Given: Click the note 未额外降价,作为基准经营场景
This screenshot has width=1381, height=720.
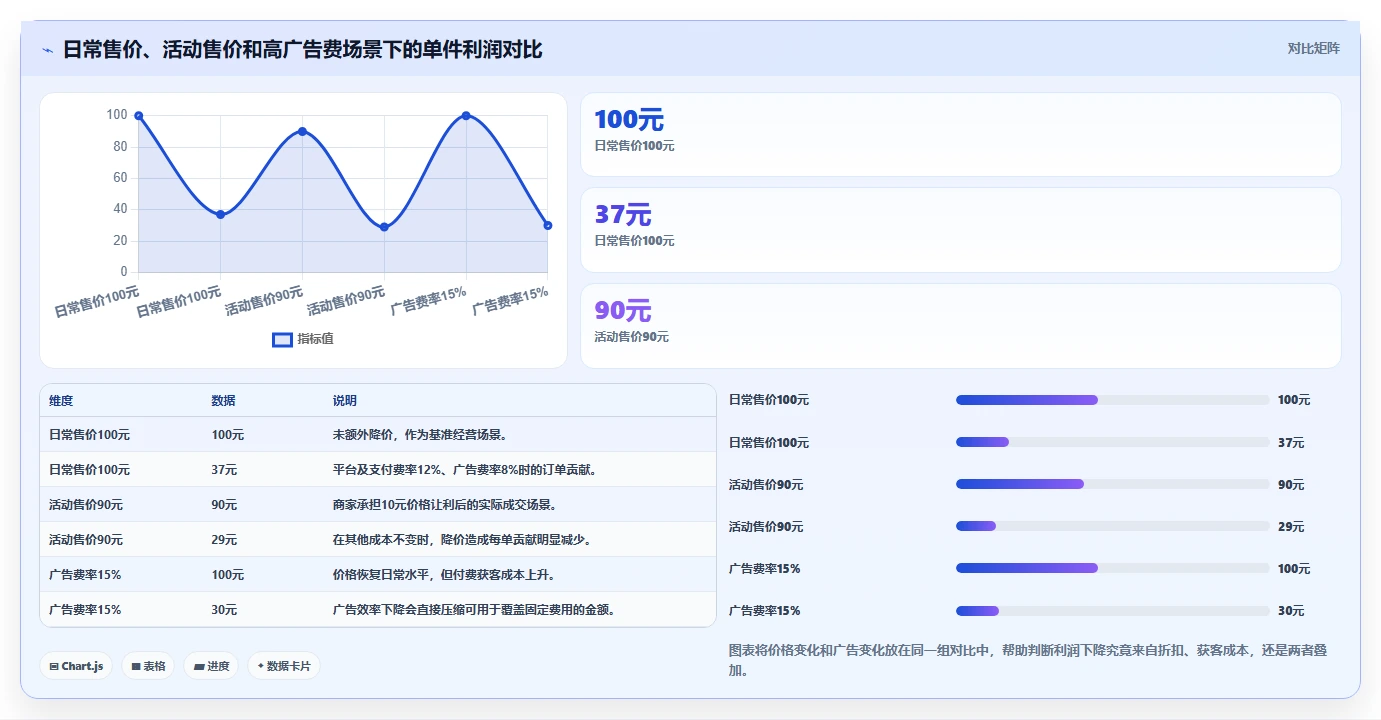Looking at the screenshot, I should (x=420, y=435).
